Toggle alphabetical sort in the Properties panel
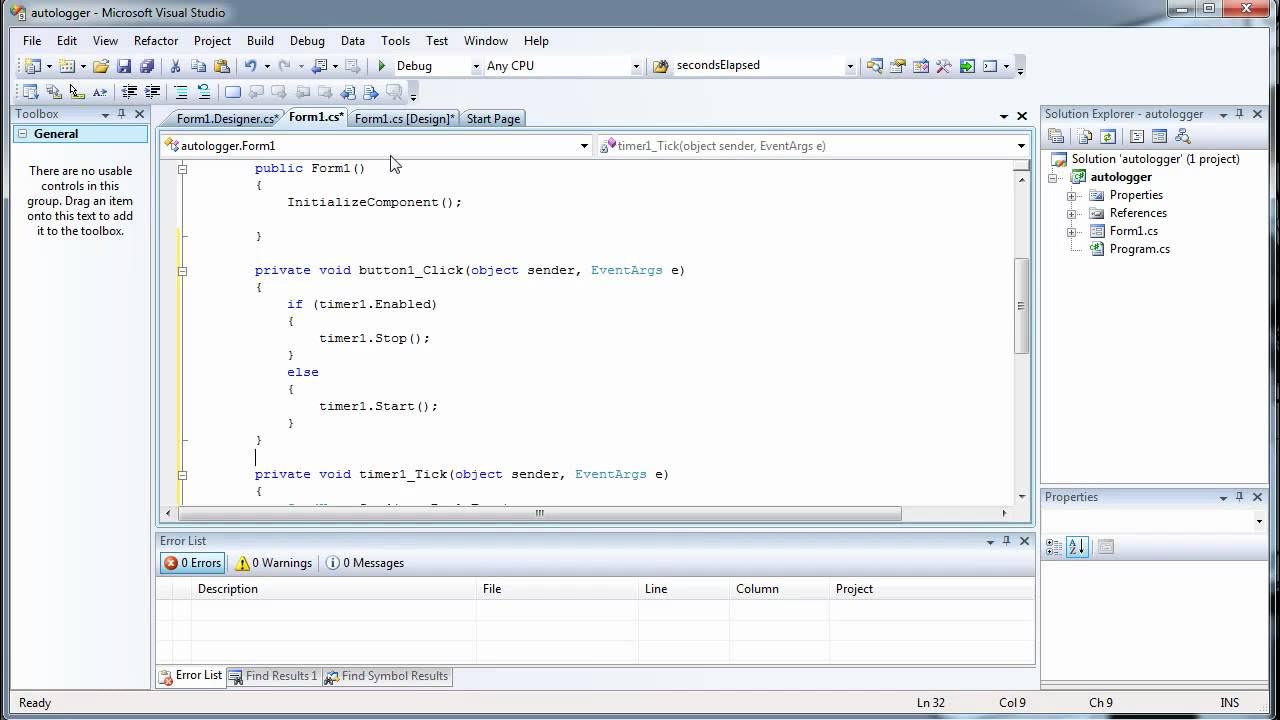 pyautogui.click(x=1077, y=547)
